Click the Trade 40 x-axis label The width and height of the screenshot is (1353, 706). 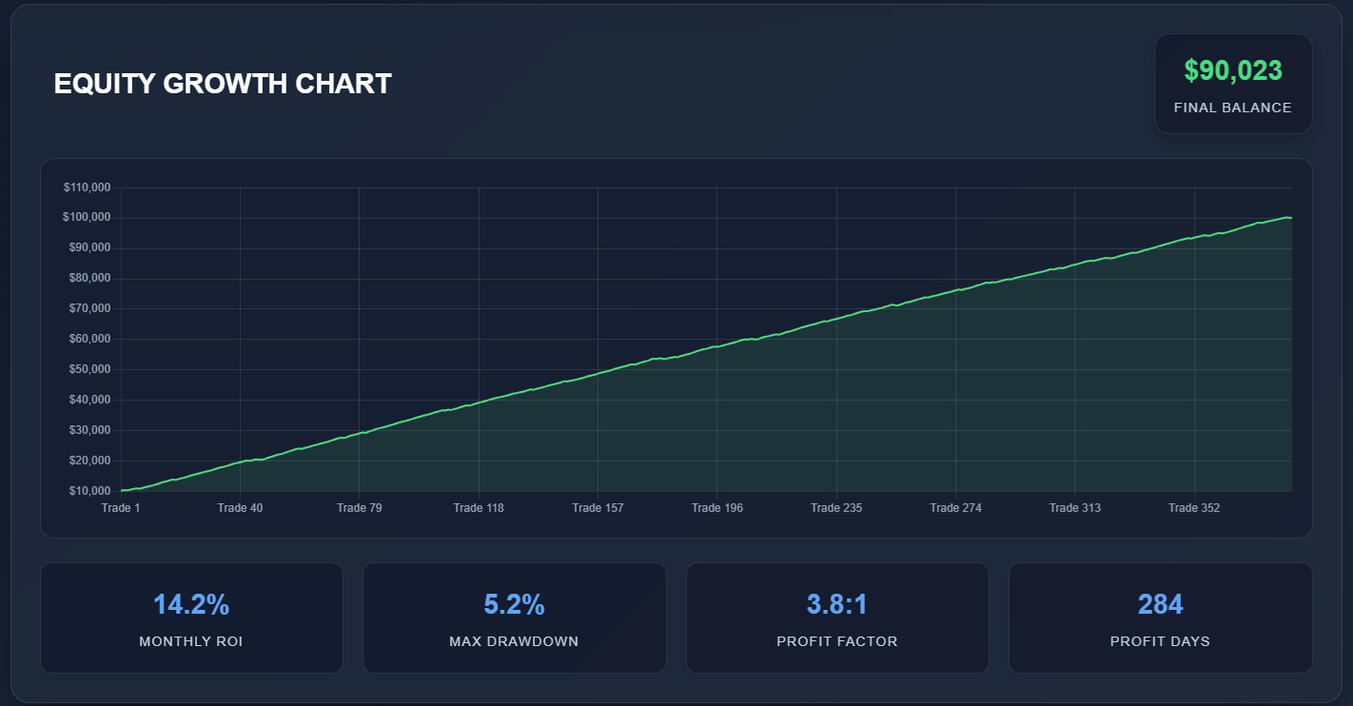tap(240, 508)
